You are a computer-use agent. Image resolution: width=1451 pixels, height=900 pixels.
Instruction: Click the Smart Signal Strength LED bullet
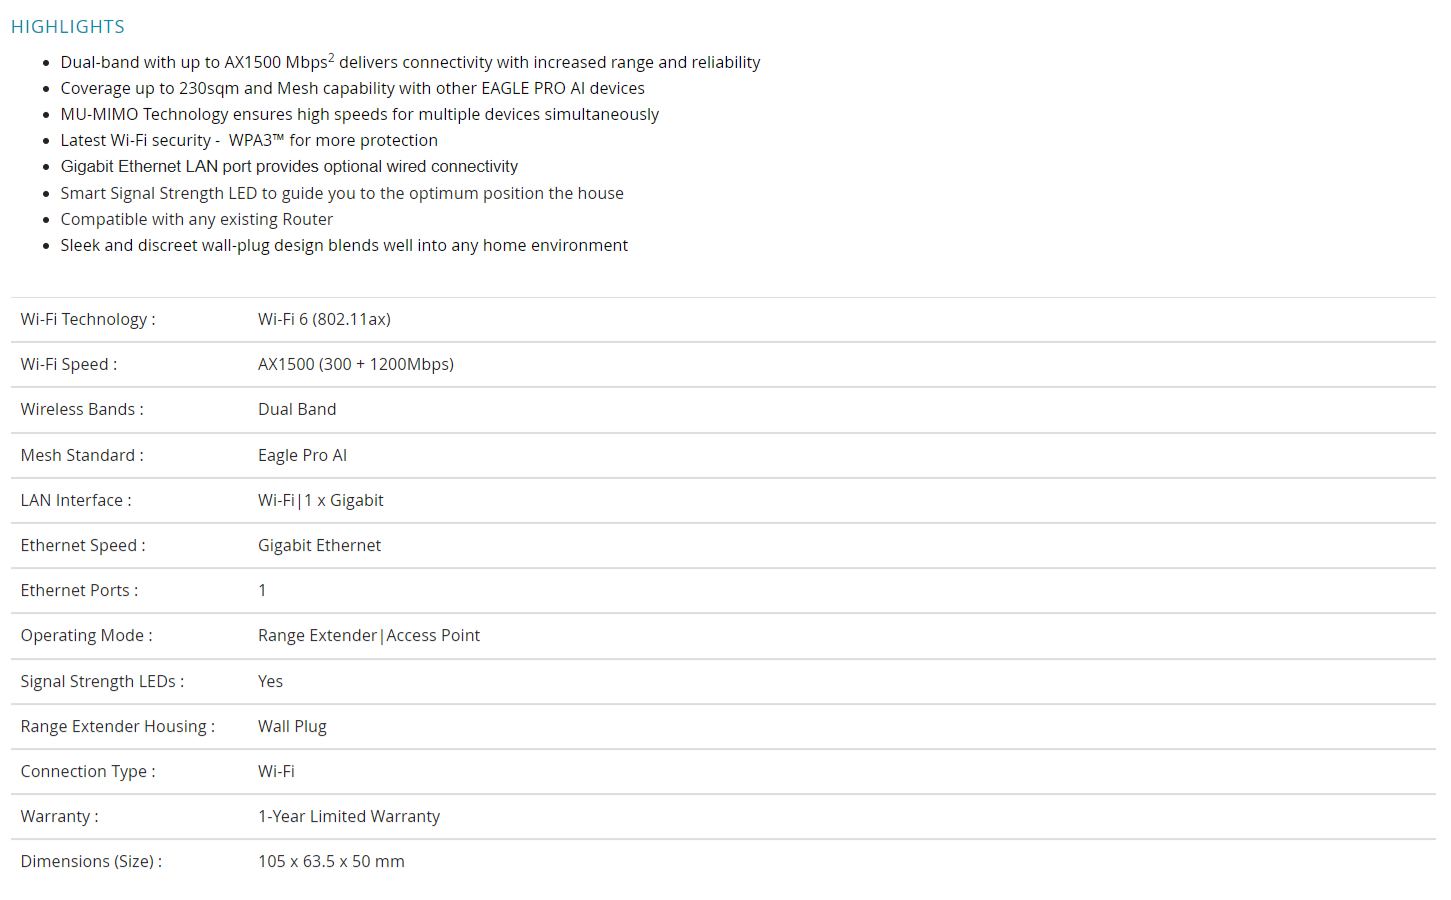pyautogui.click(x=342, y=193)
